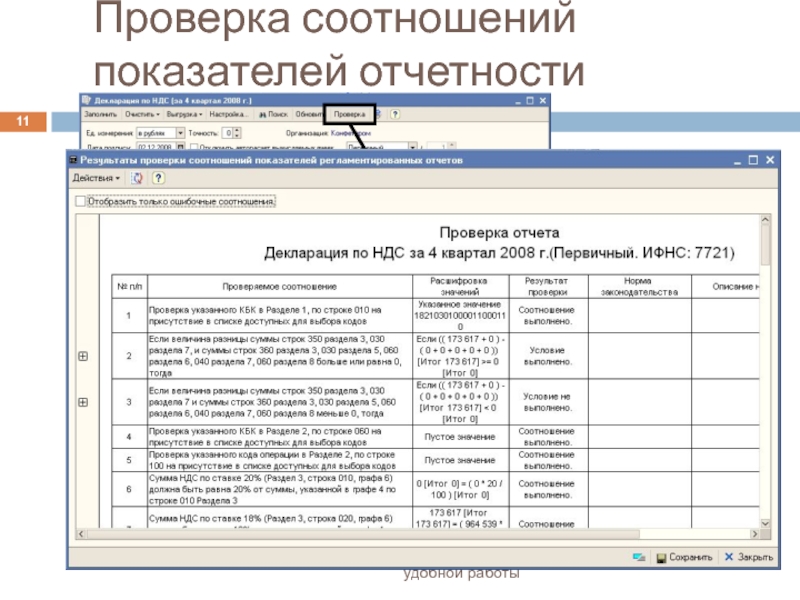This screenshot has width=800, height=600.
Task: Click the help icon in the Декларация window toolbar
Action: click(395, 114)
